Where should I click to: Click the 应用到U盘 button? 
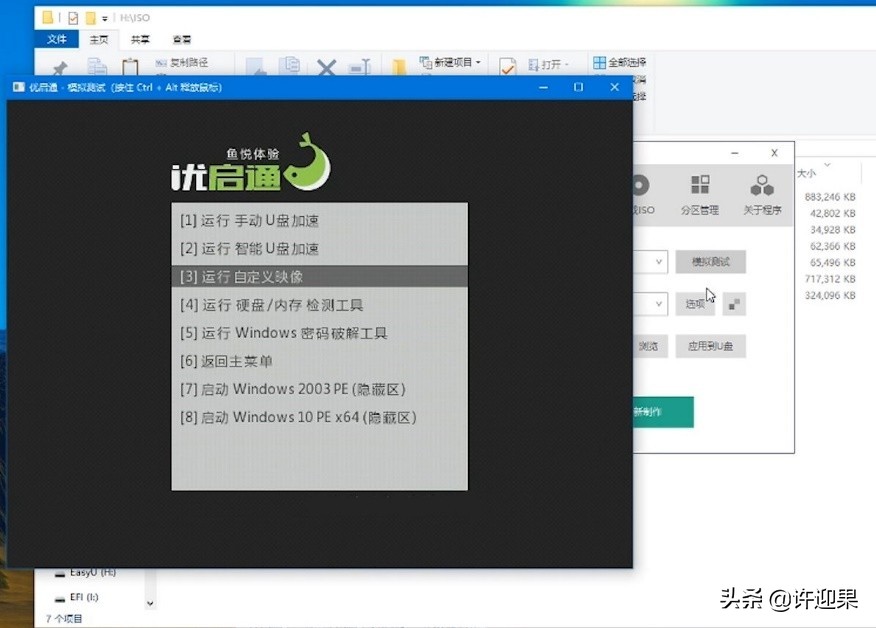coord(711,346)
